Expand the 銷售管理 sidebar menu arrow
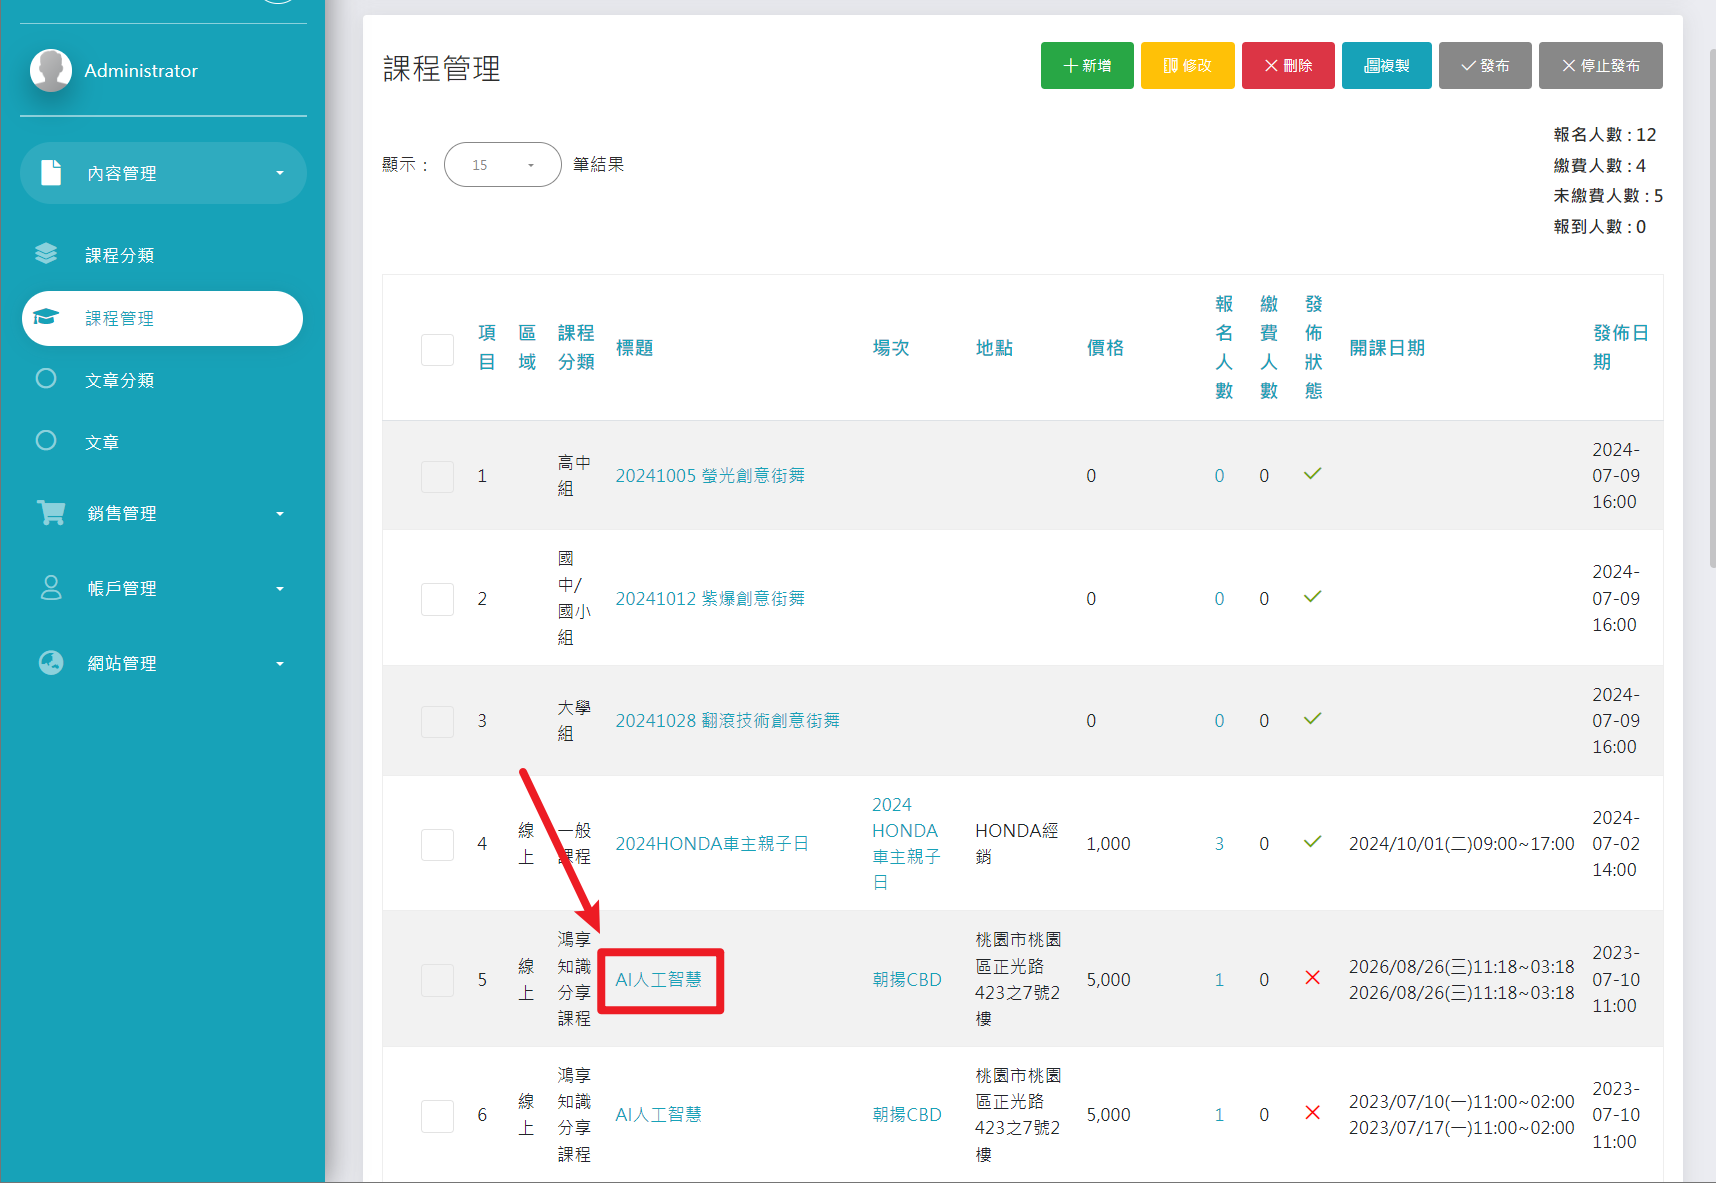This screenshot has height=1183, width=1716. click(280, 514)
